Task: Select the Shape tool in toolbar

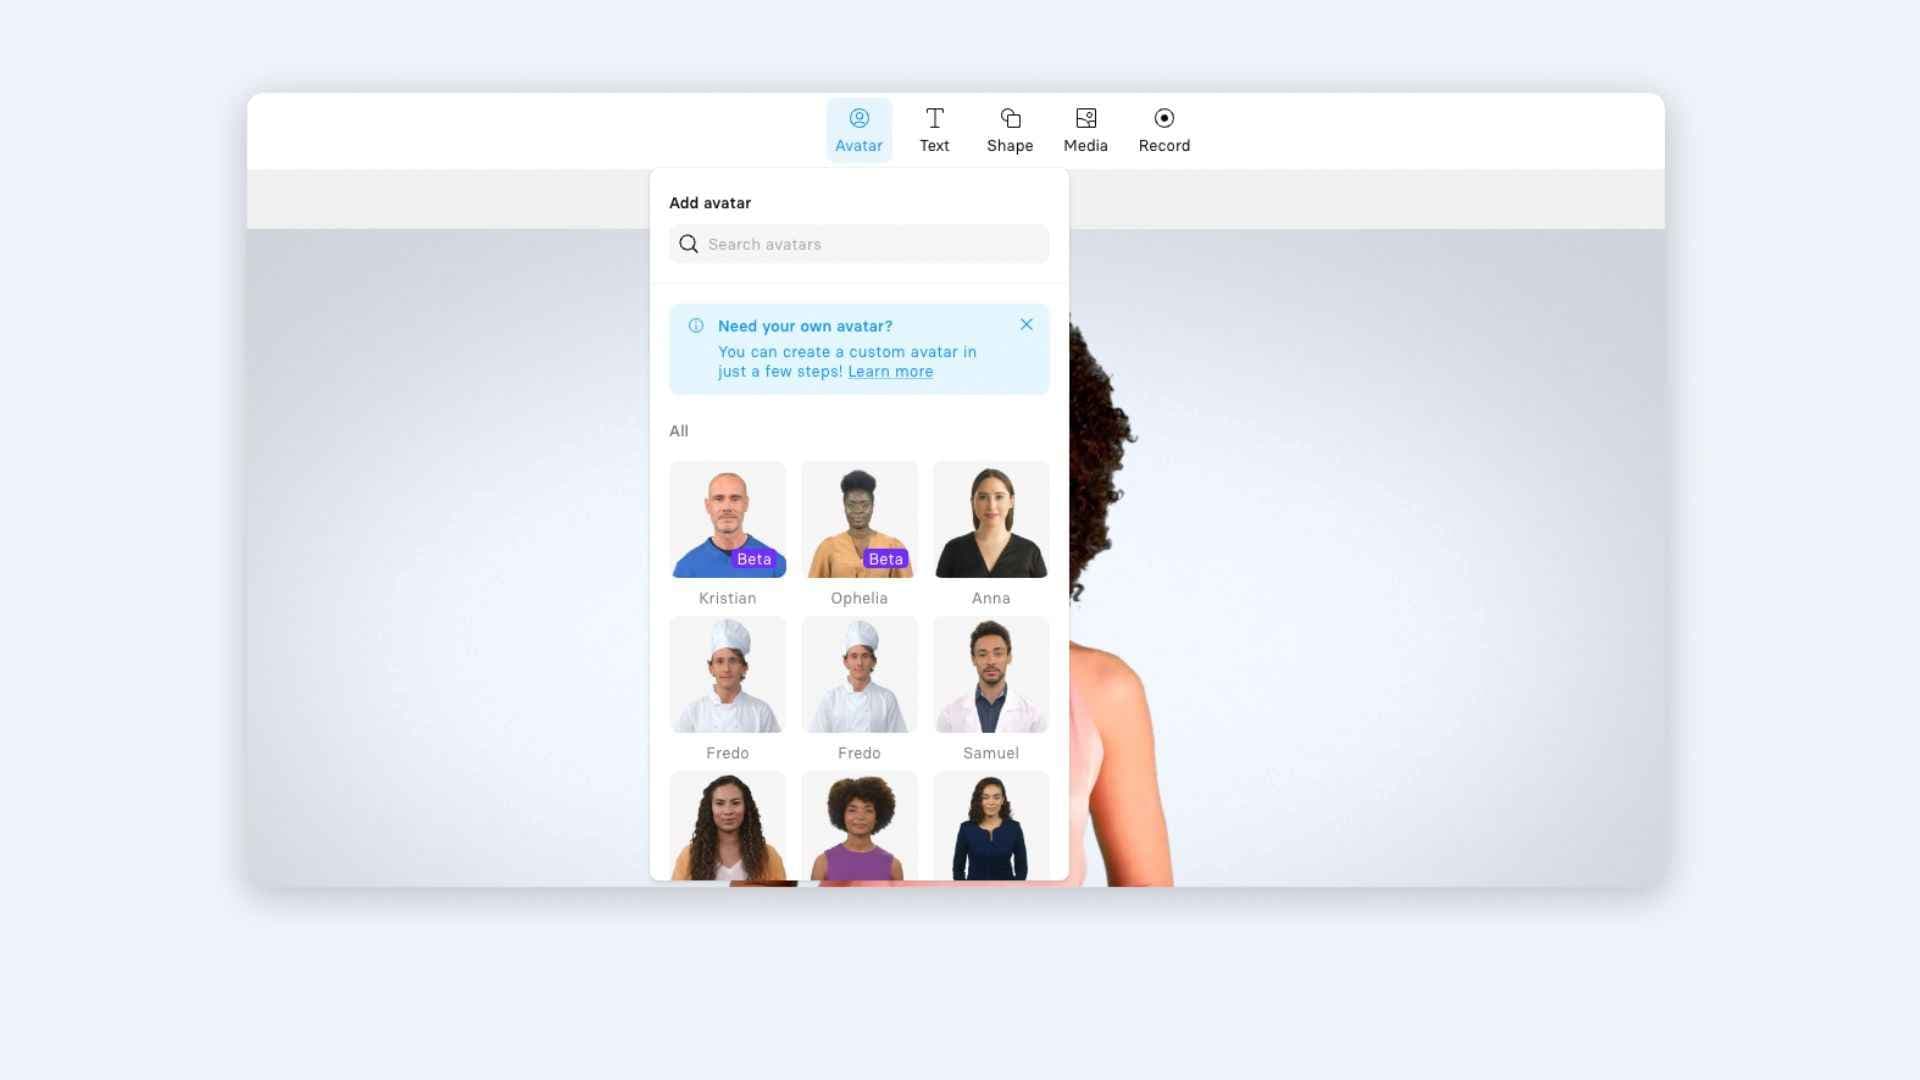Action: click(x=1010, y=128)
